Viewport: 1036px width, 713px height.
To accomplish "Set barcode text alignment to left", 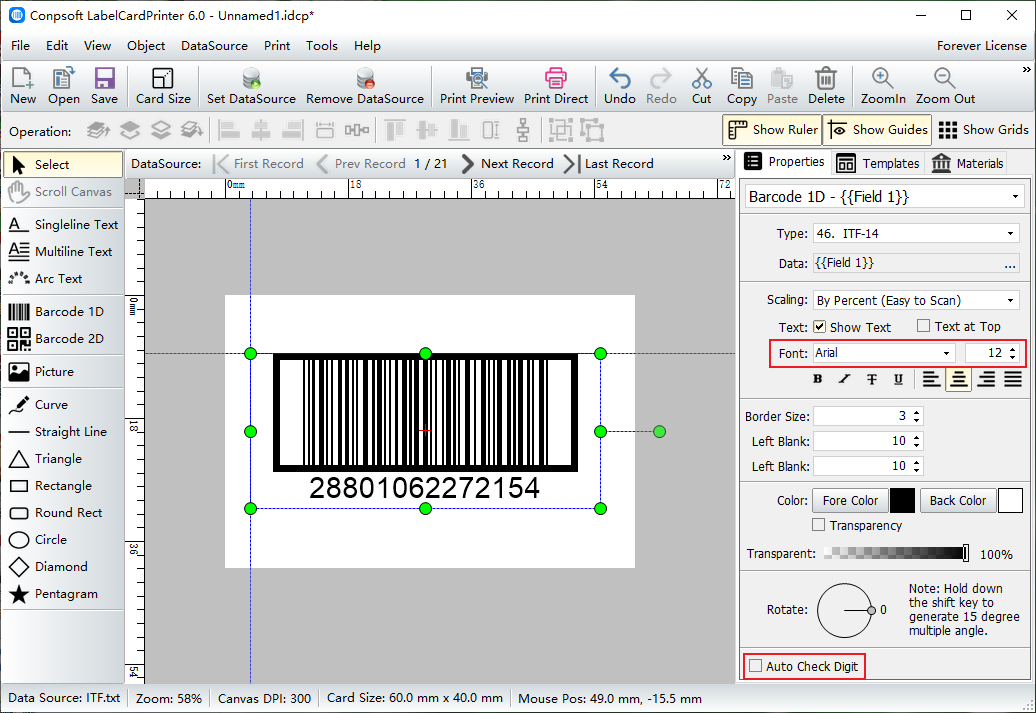I will coord(932,379).
